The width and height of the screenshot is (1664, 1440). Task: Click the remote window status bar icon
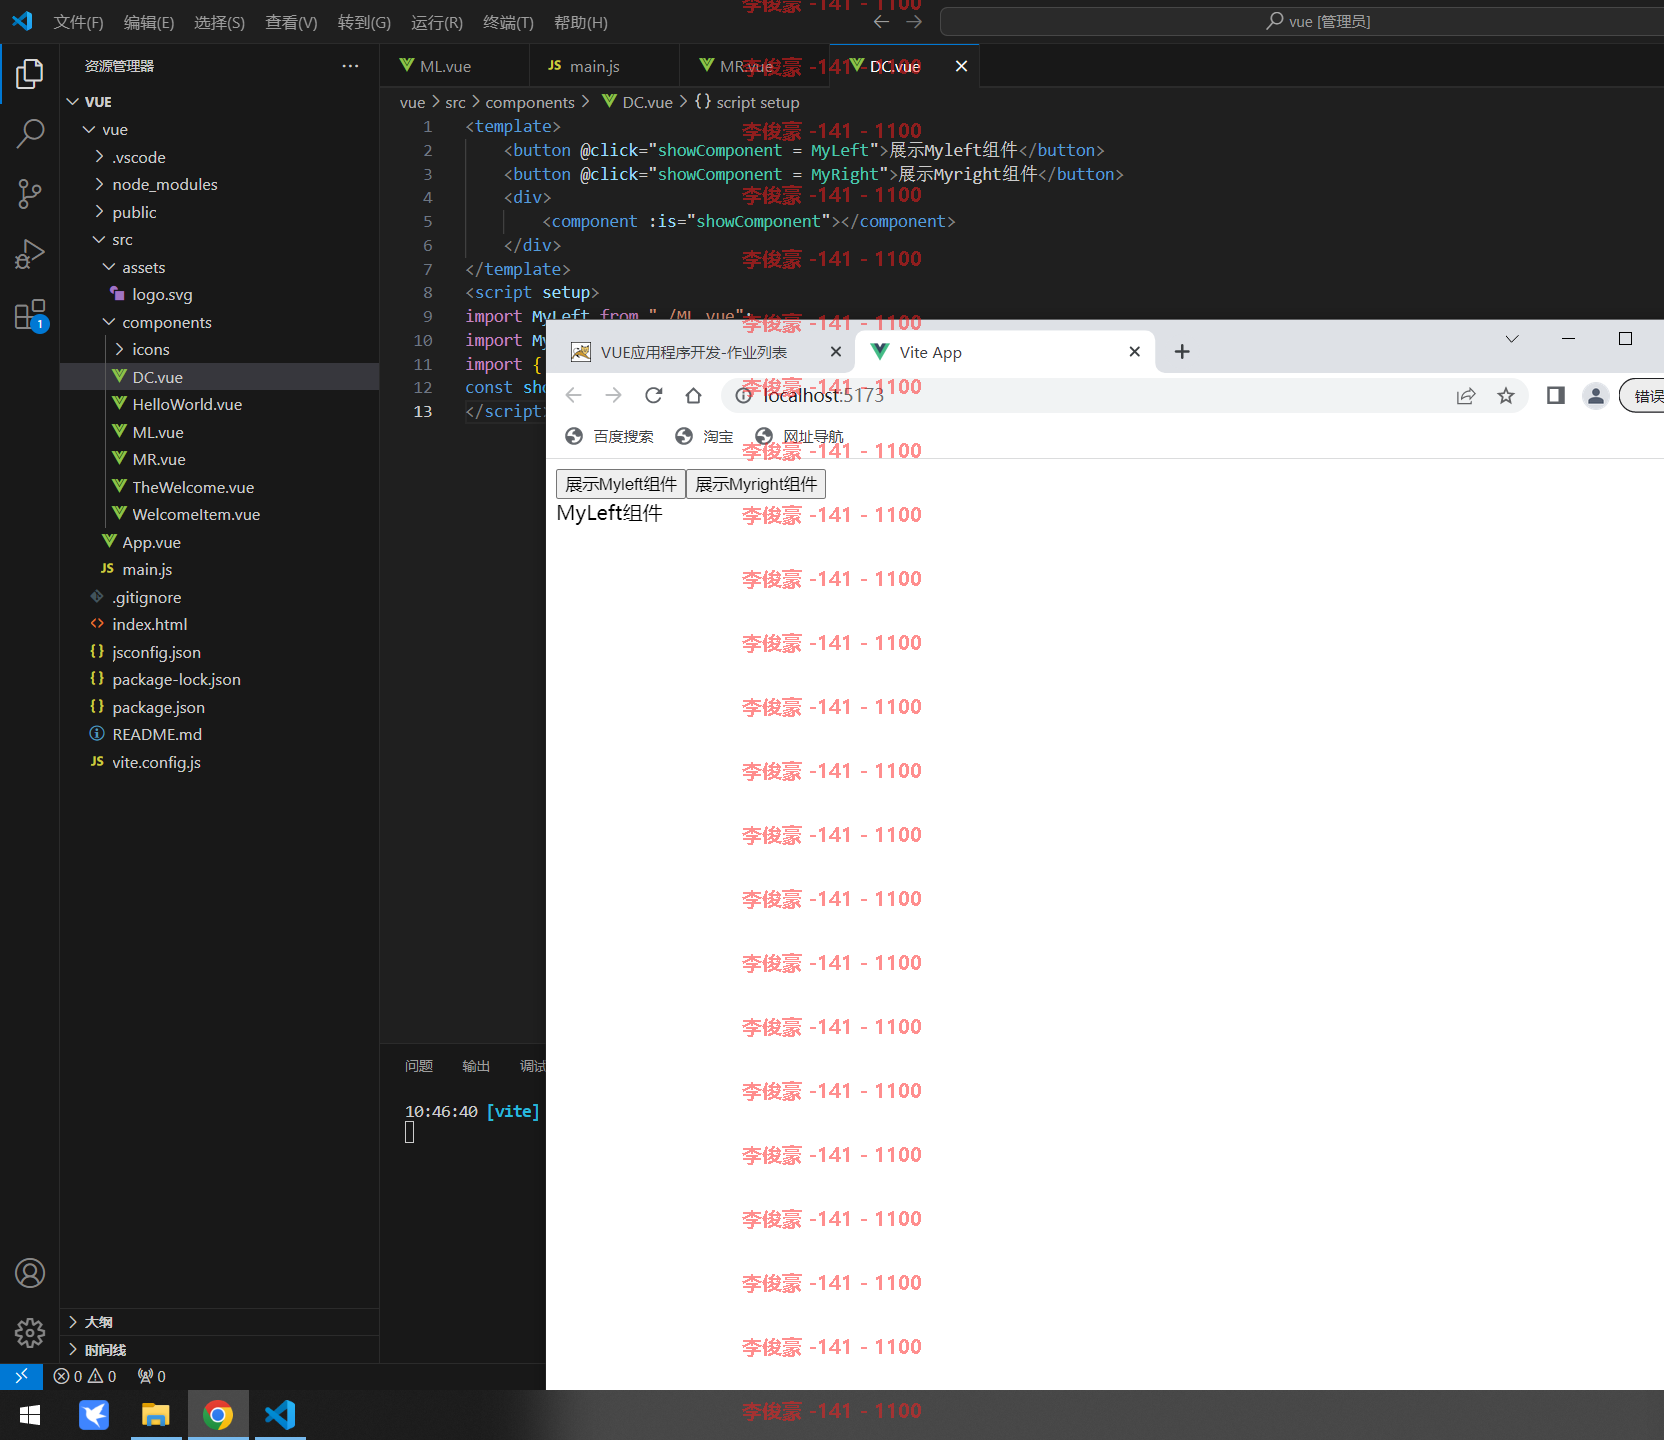click(21, 1376)
